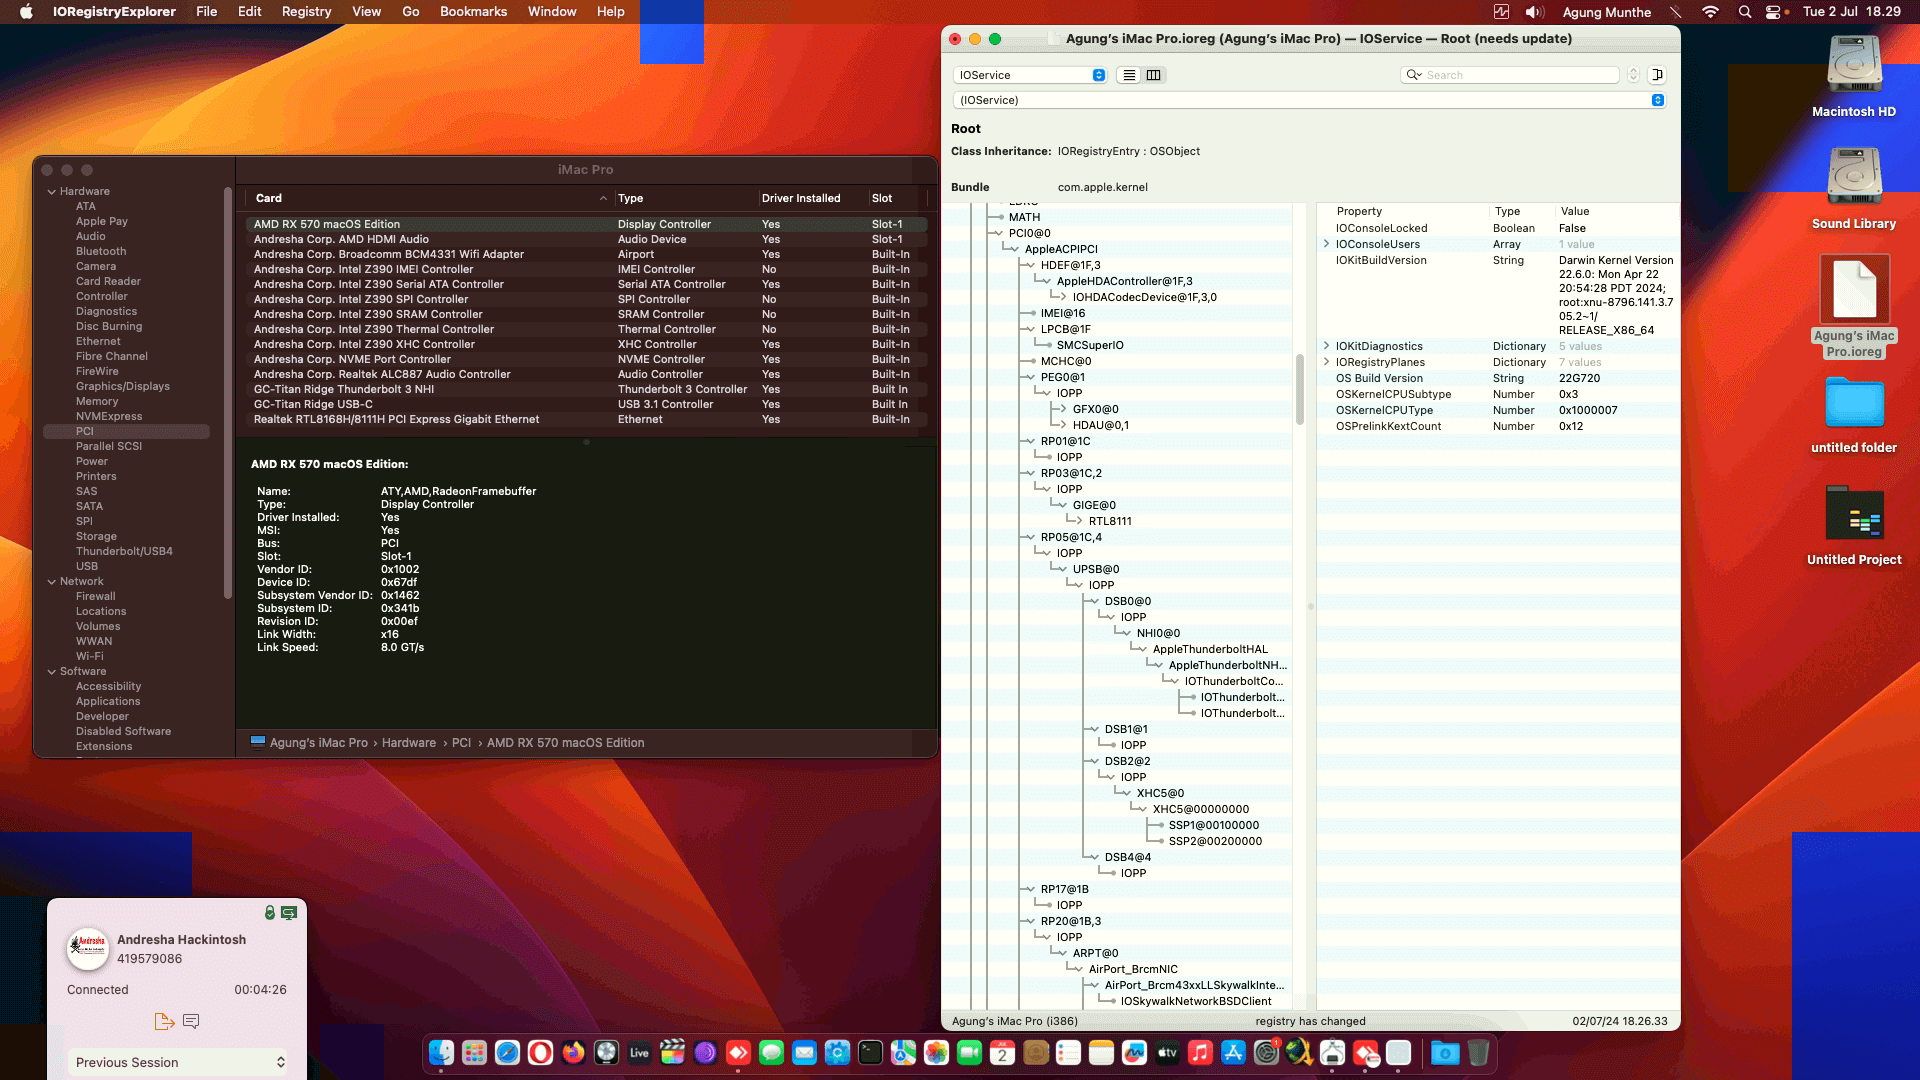Expand the IORegistryPlanes dictionary property
The width and height of the screenshot is (1920, 1080).
[x=1326, y=362]
